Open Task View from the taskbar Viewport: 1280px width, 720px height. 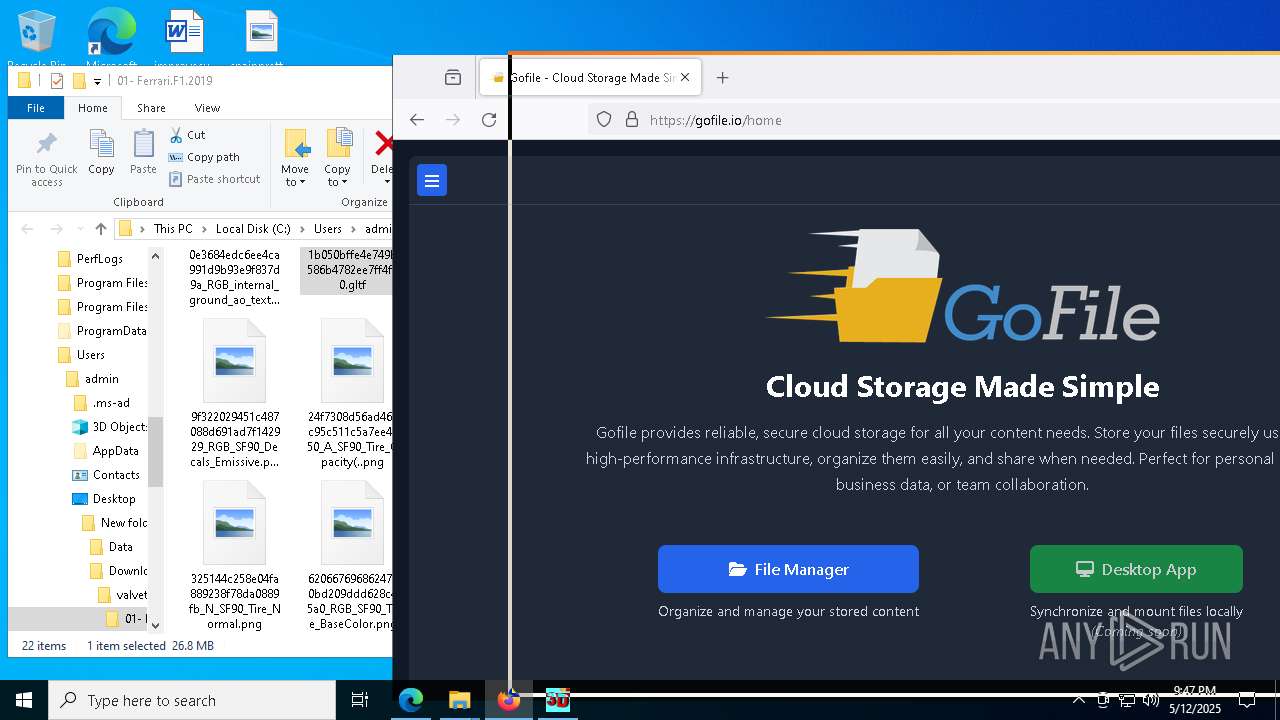pyautogui.click(x=360, y=700)
